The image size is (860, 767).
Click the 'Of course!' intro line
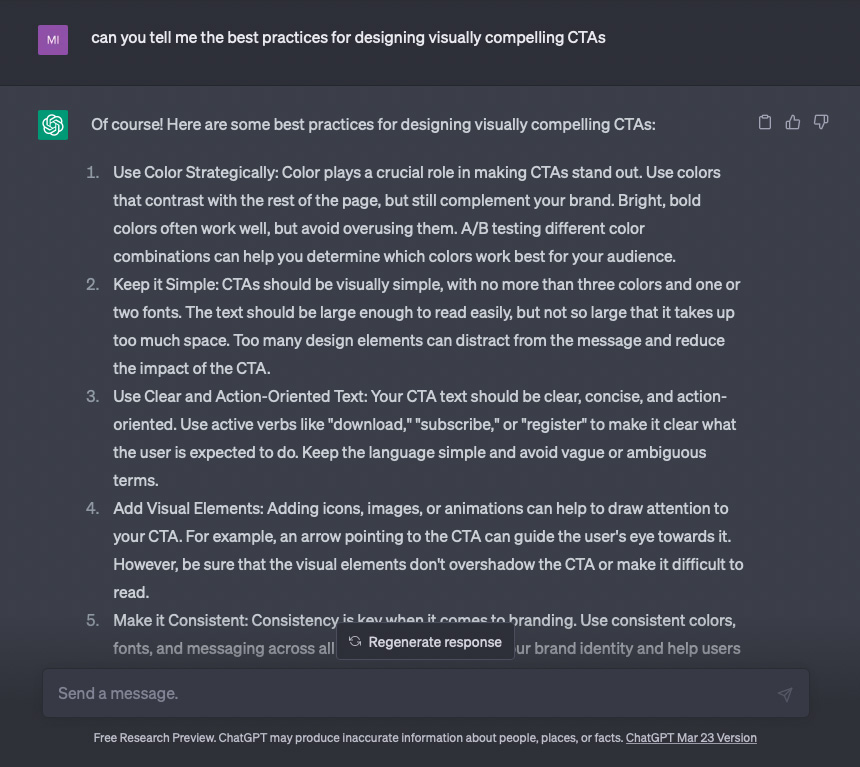click(x=373, y=125)
